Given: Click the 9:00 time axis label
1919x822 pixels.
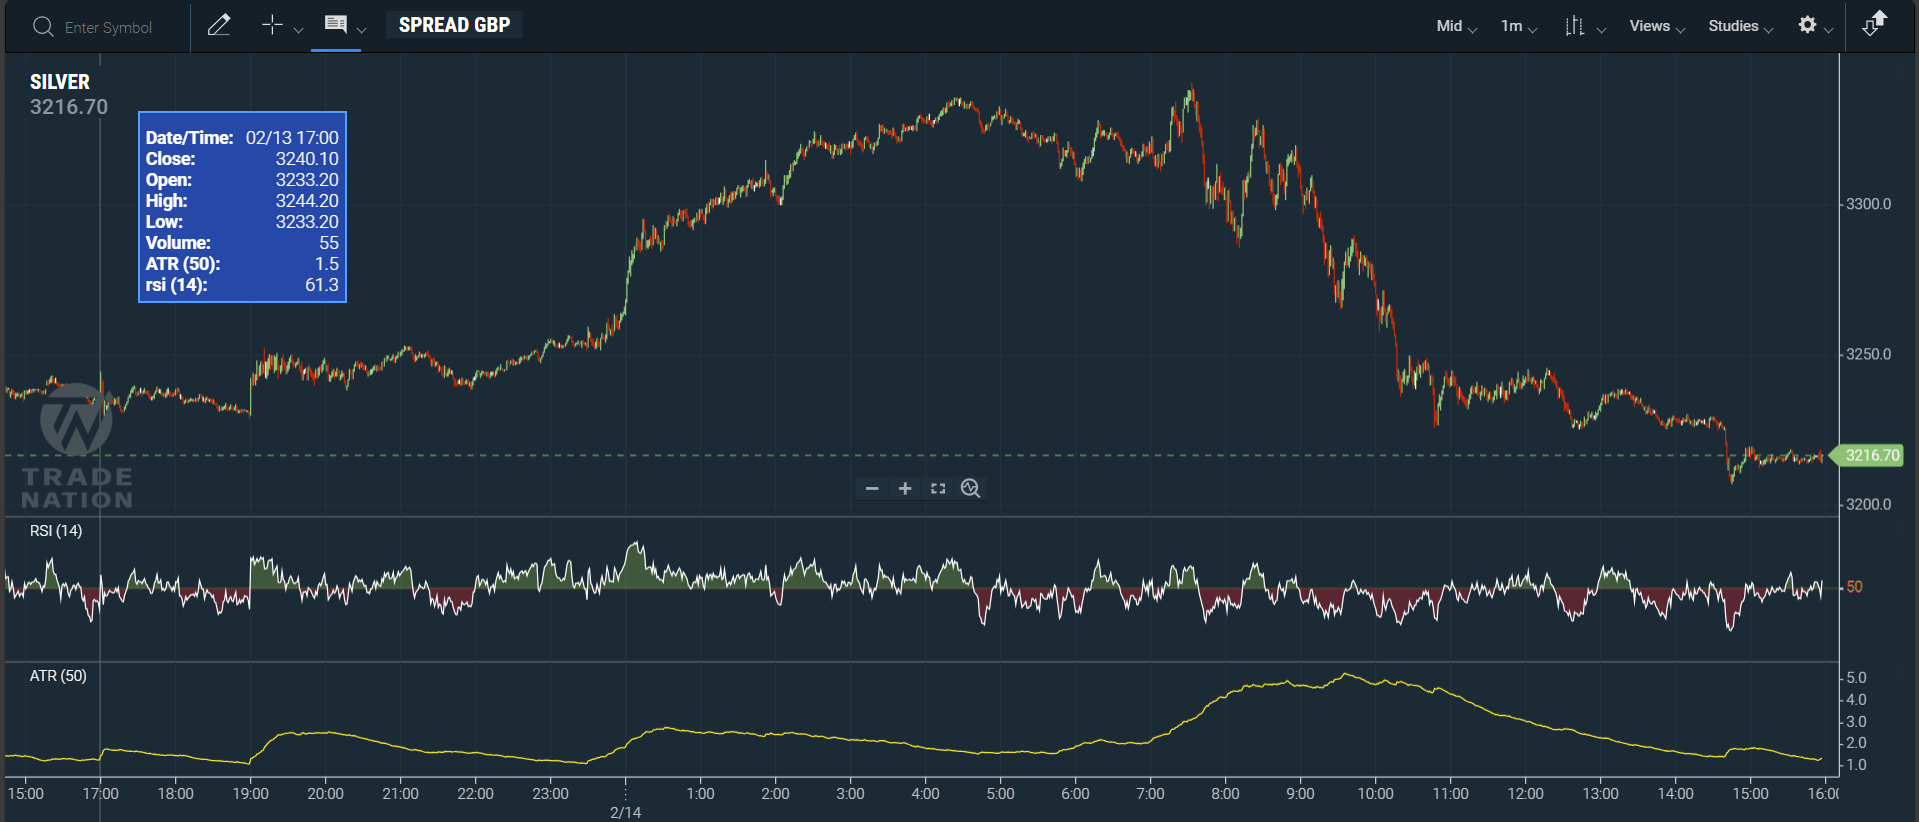Looking at the screenshot, I should pyautogui.click(x=1300, y=793).
